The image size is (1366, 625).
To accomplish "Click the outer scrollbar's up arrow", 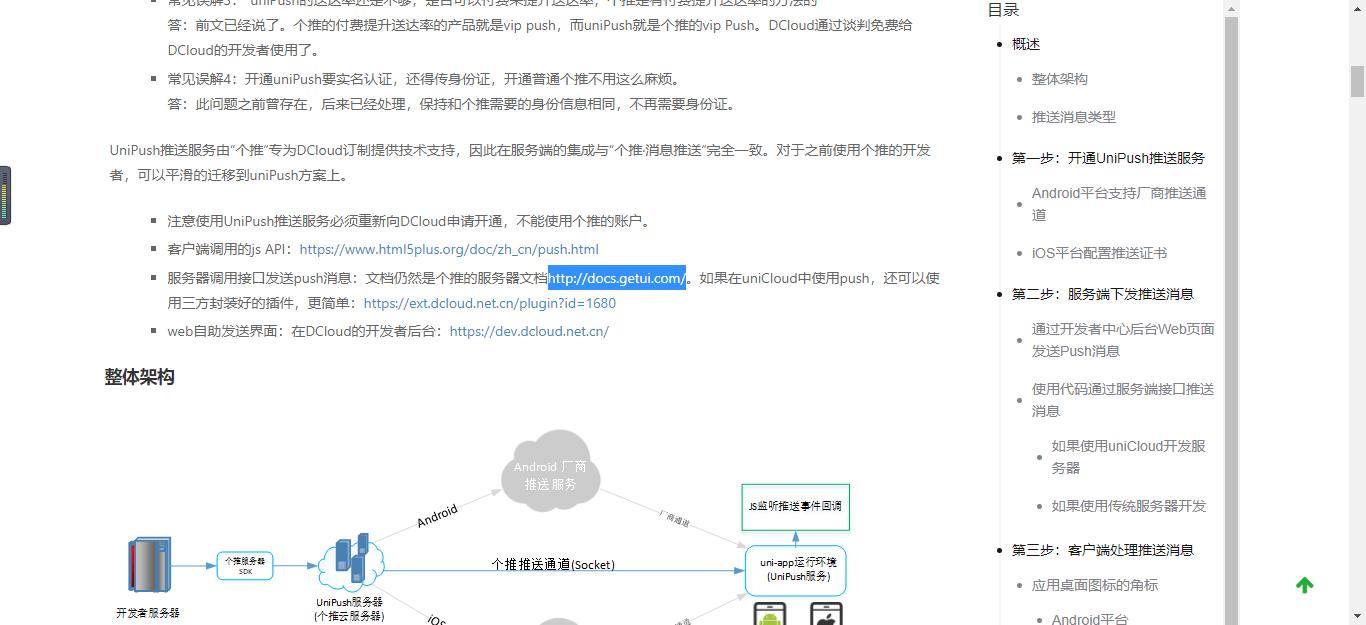I will click(x=1357, y=8).
